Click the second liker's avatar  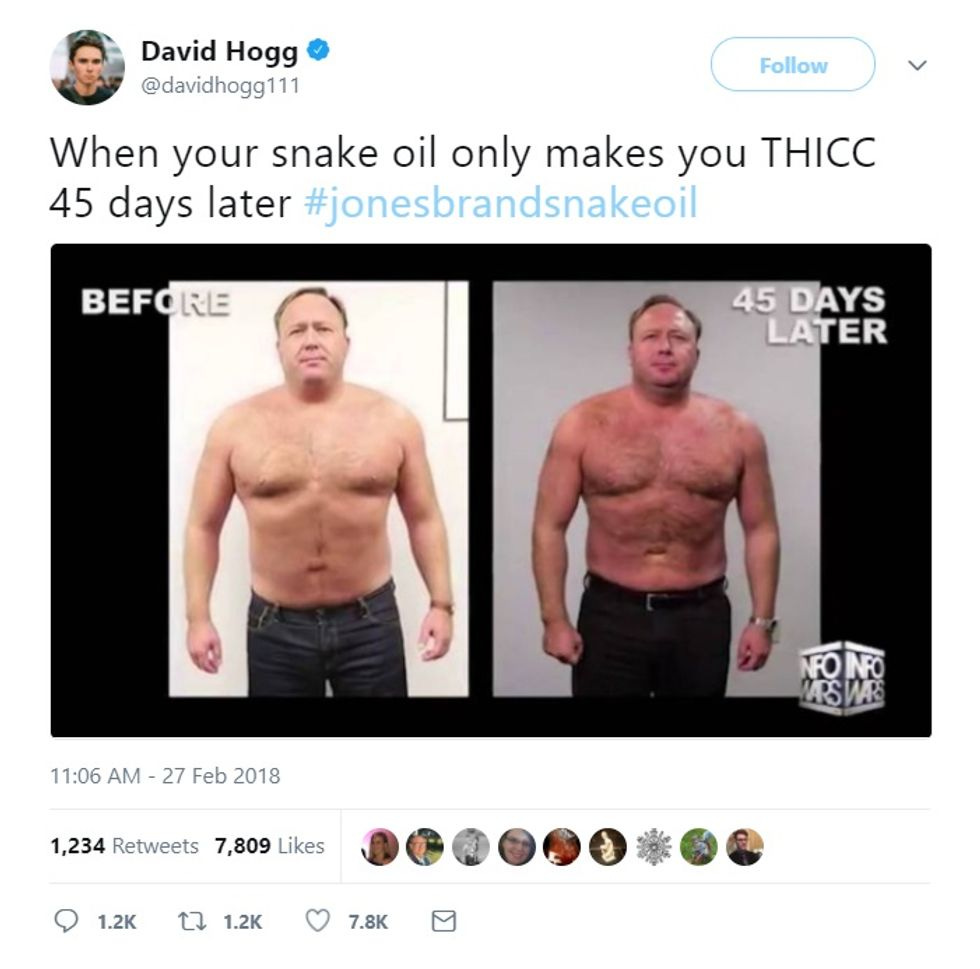(425, 846)
